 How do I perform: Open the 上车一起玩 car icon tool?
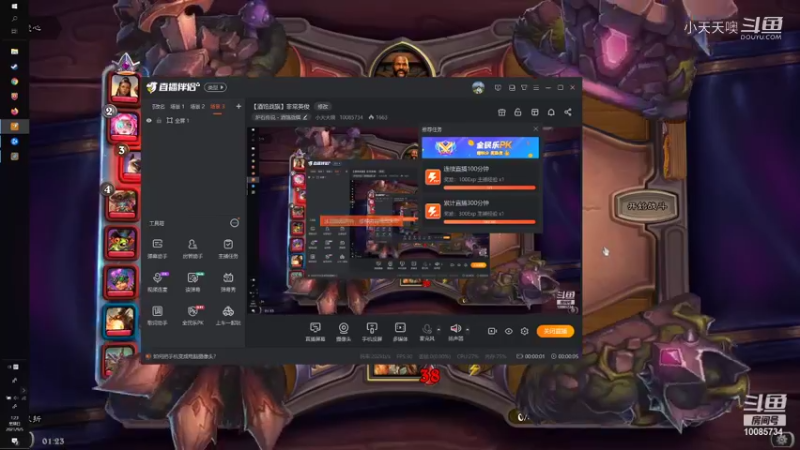pos(228,315)
